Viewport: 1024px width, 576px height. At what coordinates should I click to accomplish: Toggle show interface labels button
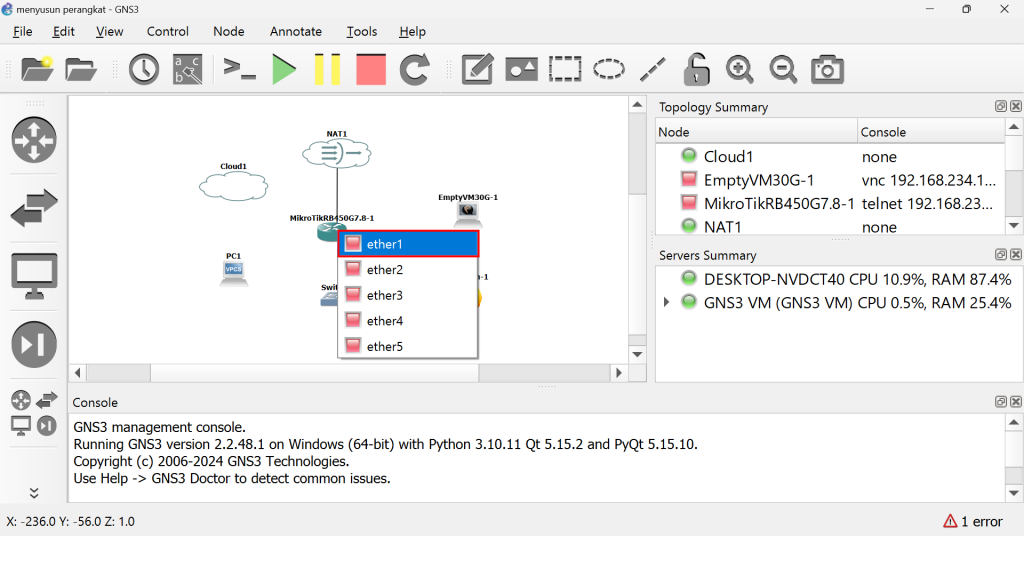pyautogui.click(x=187, y=69)
